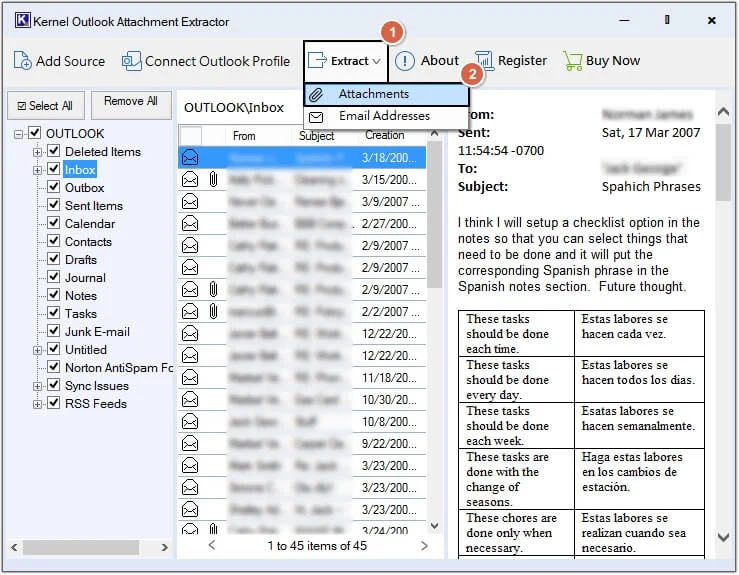Click folder tree scroll right arrow
This screenshot has height=575, width=739.
pyautogui.click(x=164, y=548)
